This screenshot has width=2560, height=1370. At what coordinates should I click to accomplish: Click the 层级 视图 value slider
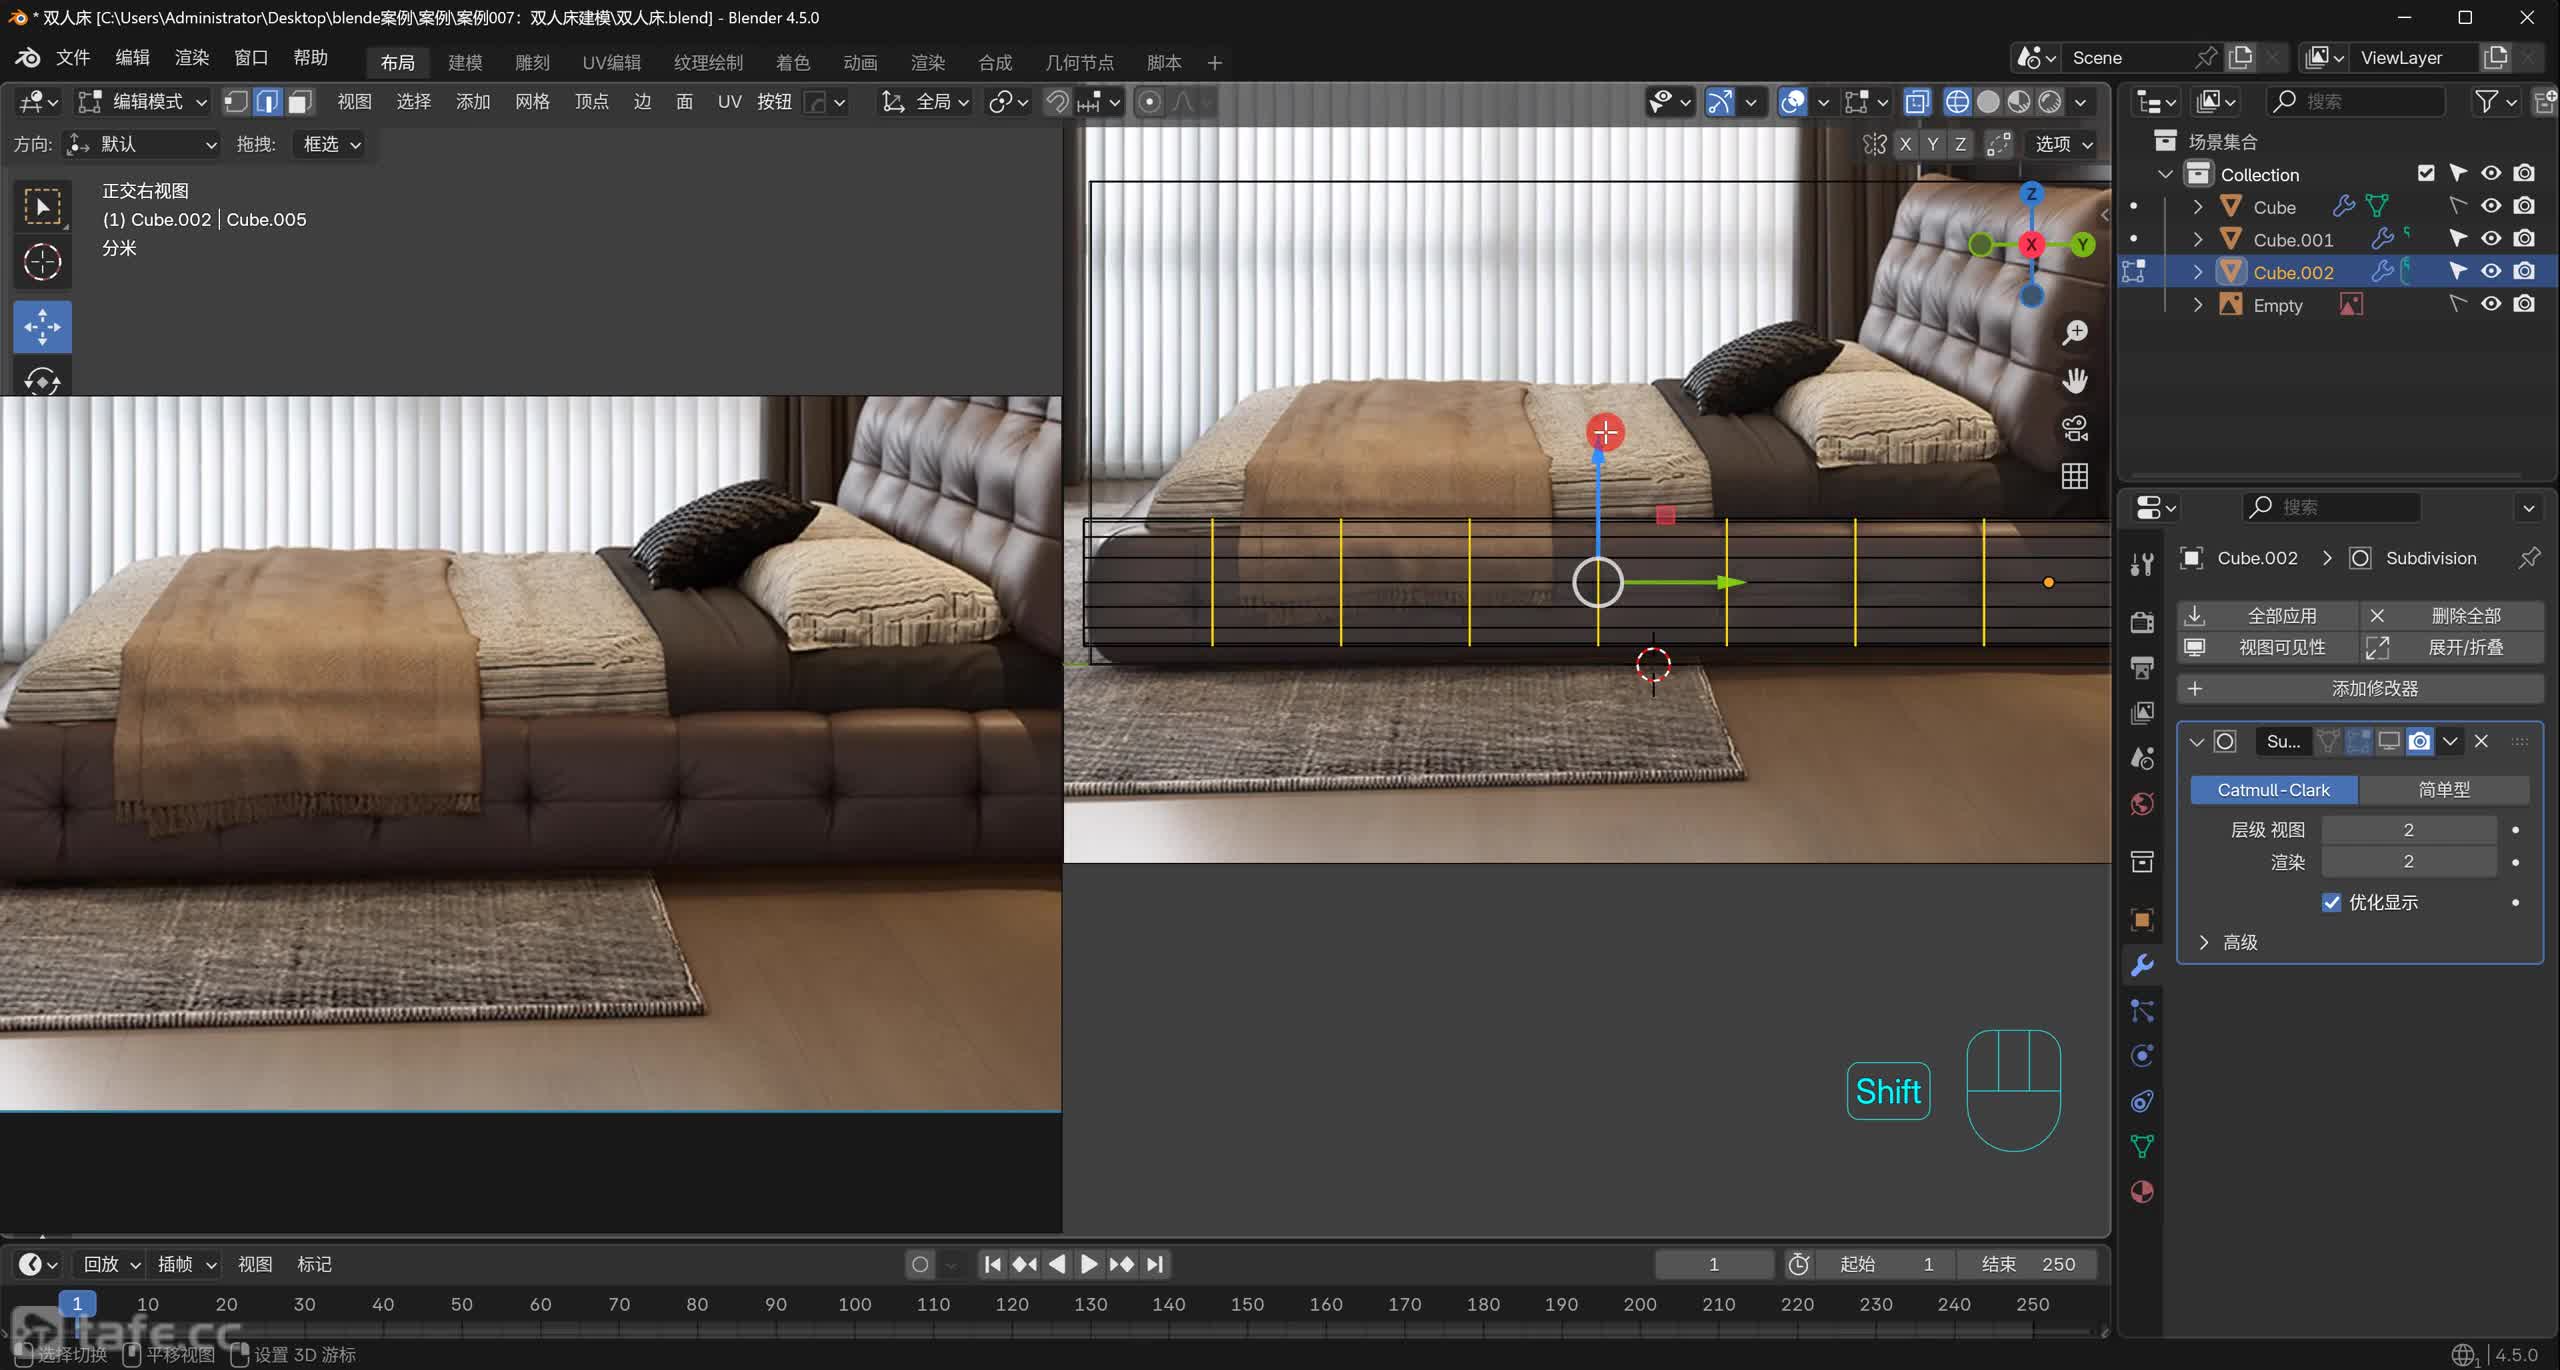(x=2408, y=830)
